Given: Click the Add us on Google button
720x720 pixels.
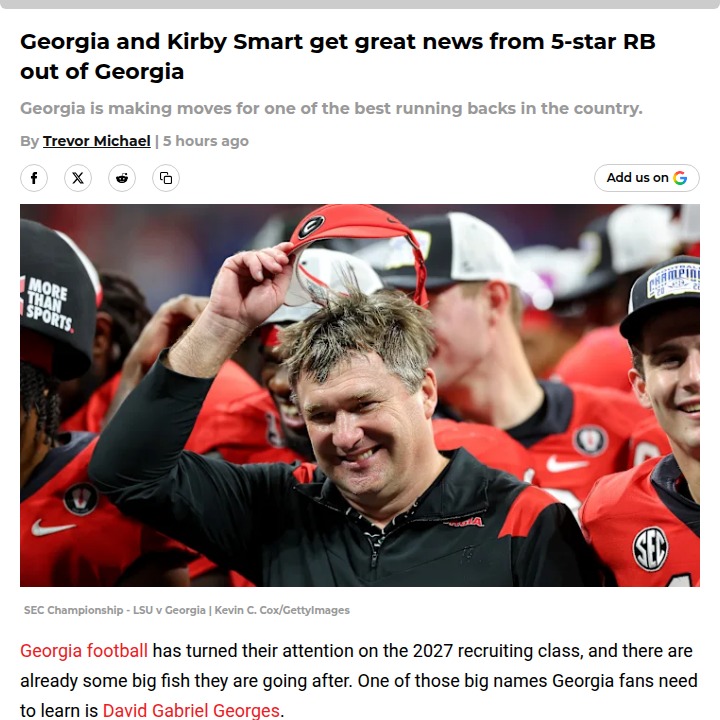Looking at the screenshot, I should point(647,178).
